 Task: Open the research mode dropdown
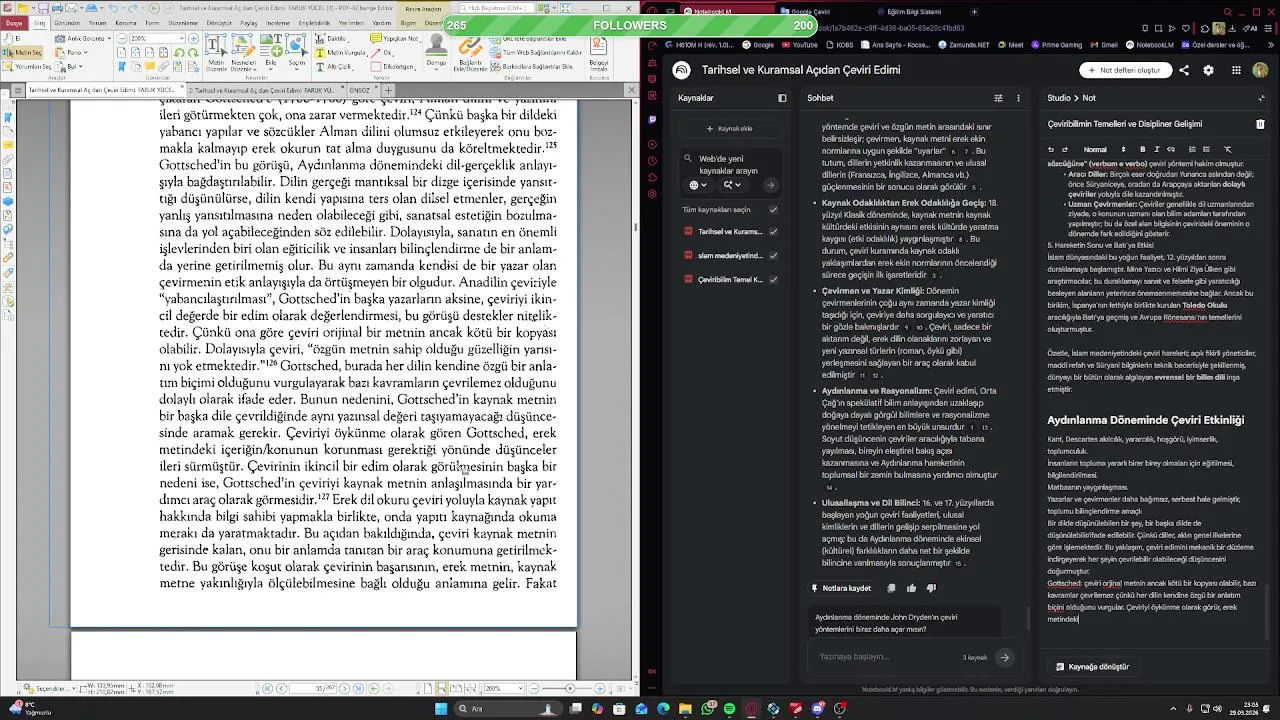point(731,185)
